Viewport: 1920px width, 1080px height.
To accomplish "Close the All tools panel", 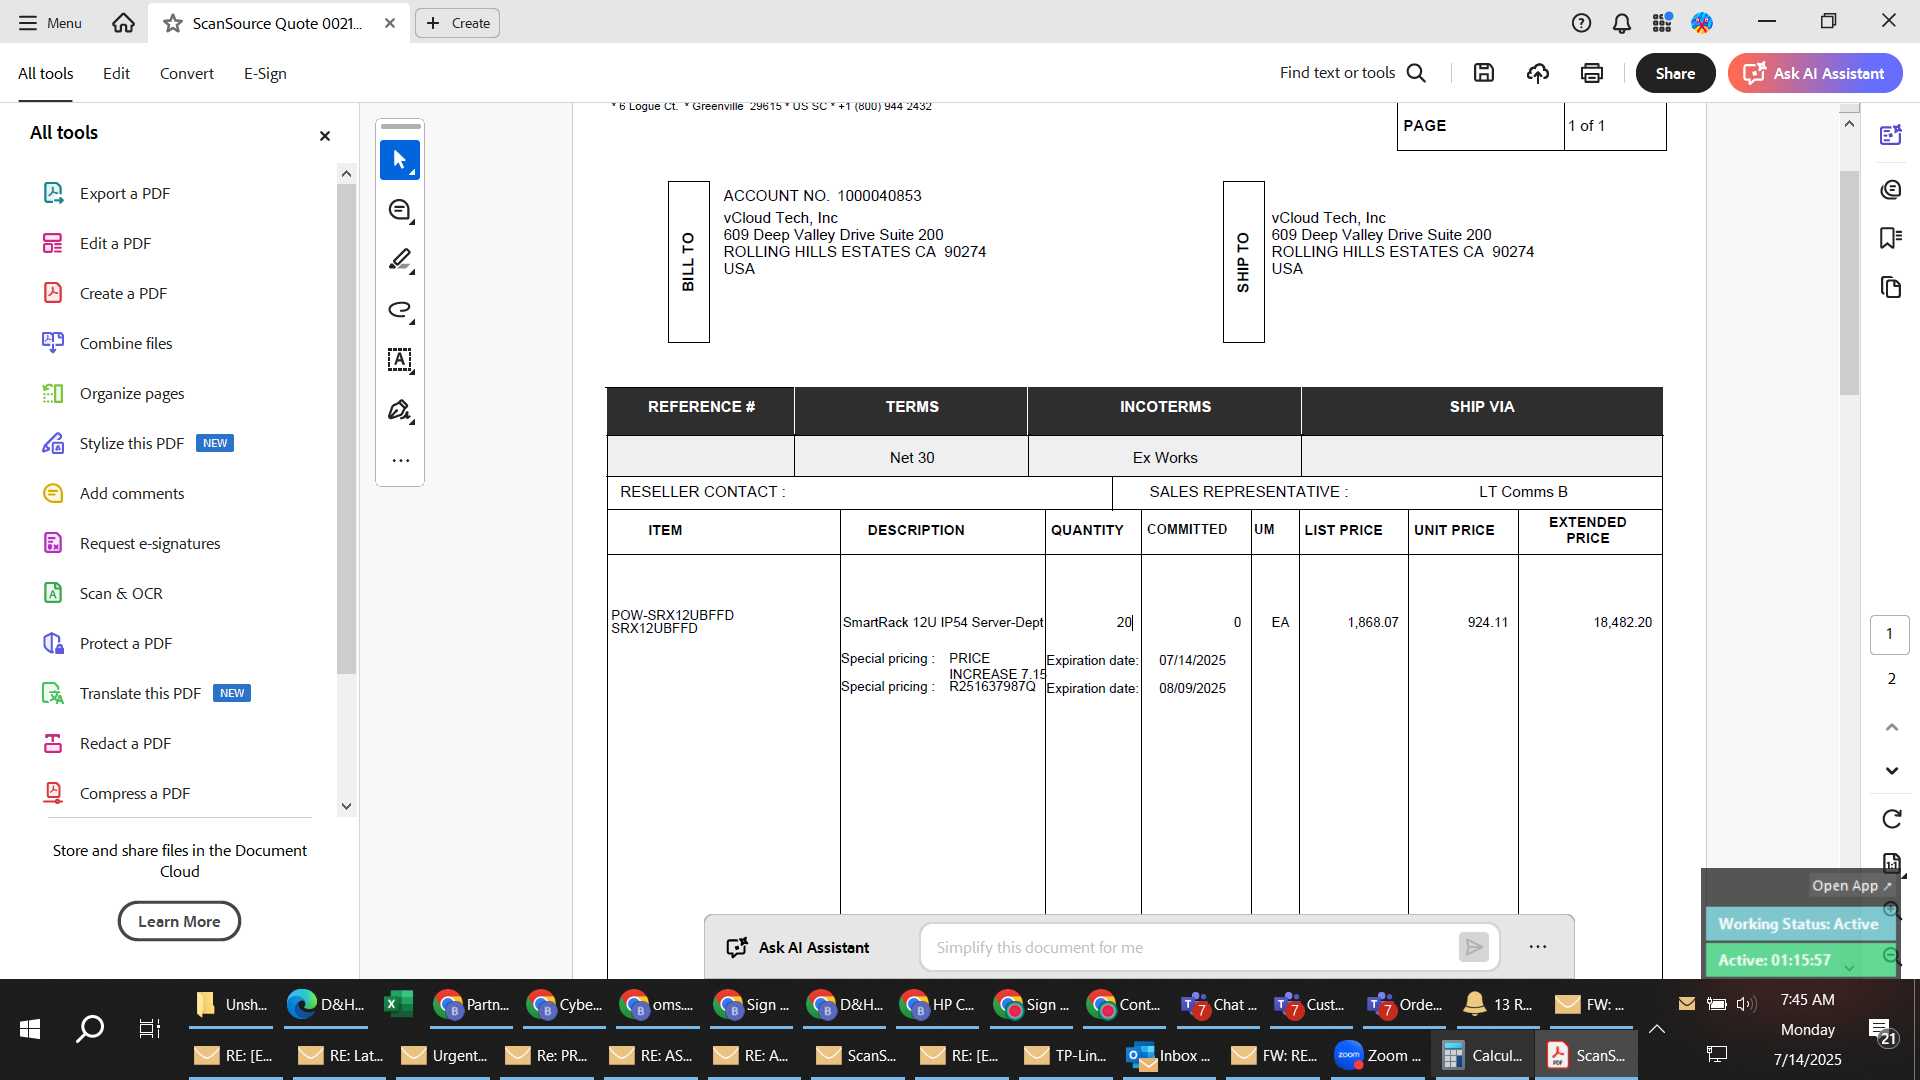I will (324, 136).
